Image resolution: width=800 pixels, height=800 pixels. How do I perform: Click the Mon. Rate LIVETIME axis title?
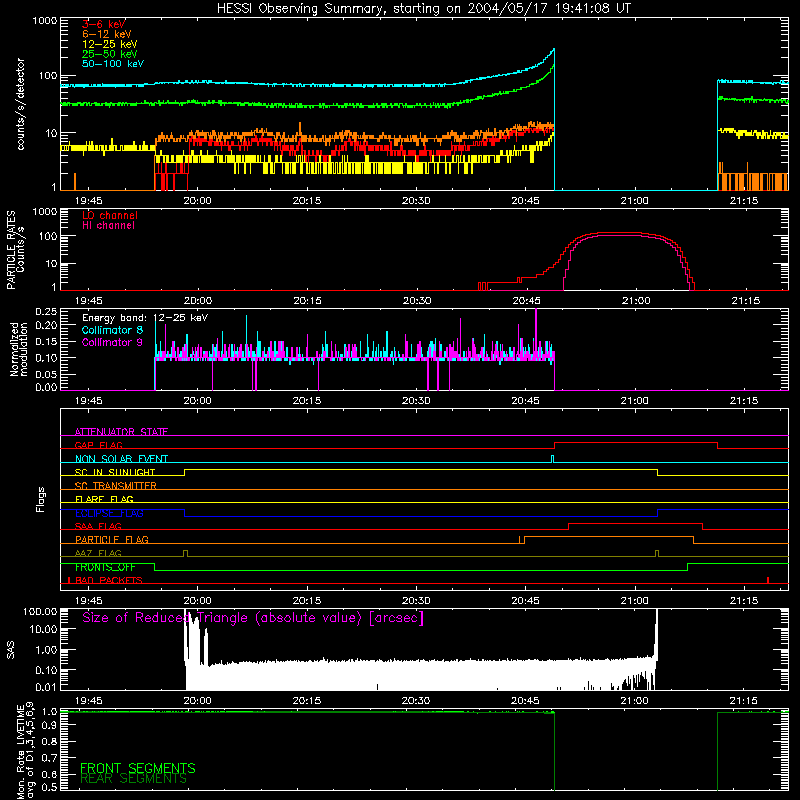coord(26,751)
